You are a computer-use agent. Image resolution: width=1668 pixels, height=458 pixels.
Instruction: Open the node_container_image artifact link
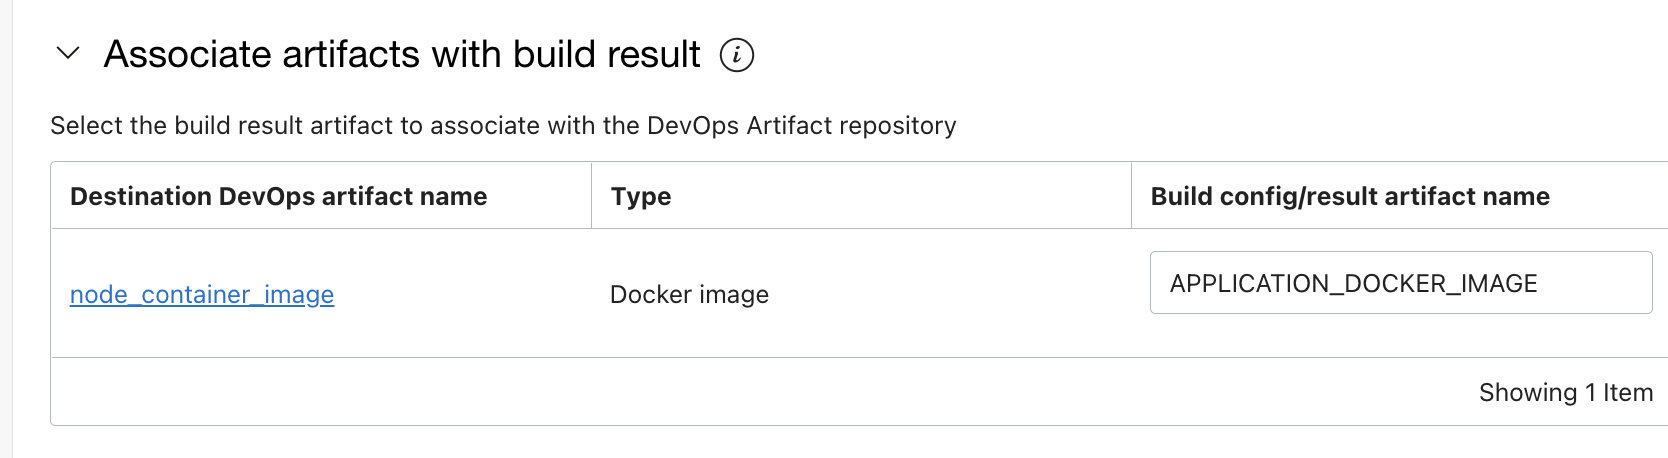point(202,294)
